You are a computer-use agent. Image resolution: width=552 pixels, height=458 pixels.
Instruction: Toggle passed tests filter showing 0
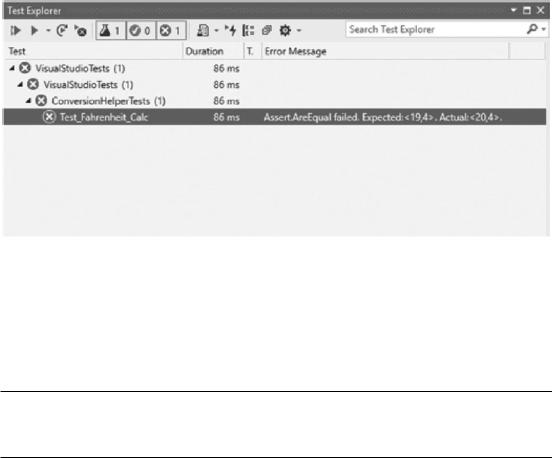[140, 31]
